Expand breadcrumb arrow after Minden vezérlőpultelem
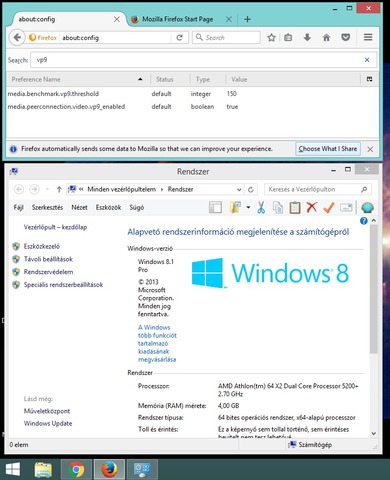390x480 pixels. pos(162,189)
